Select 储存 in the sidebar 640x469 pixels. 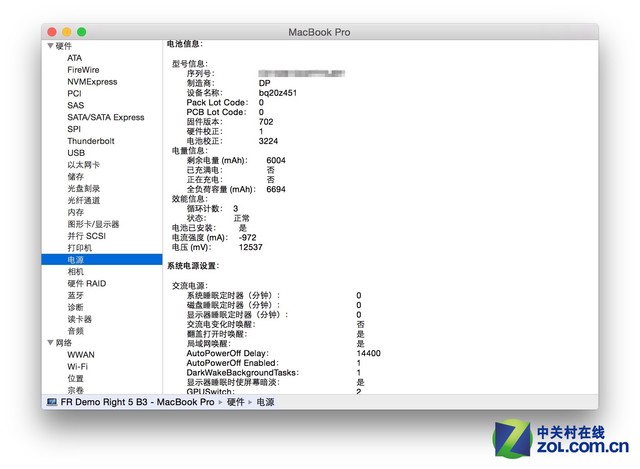[x=76, y=176]
